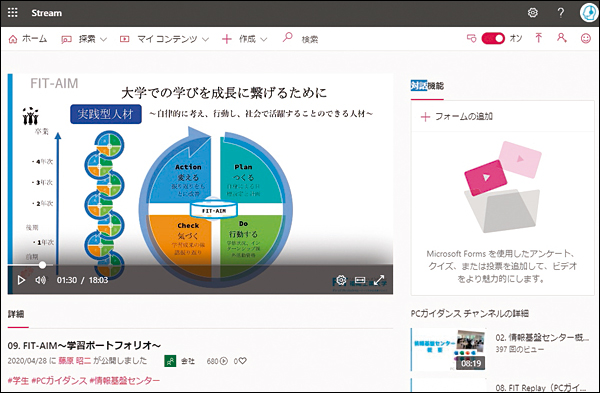Open the 08. FIT Replay video title
The height and width of the screenshot is (393, 600).
[541, 387]
